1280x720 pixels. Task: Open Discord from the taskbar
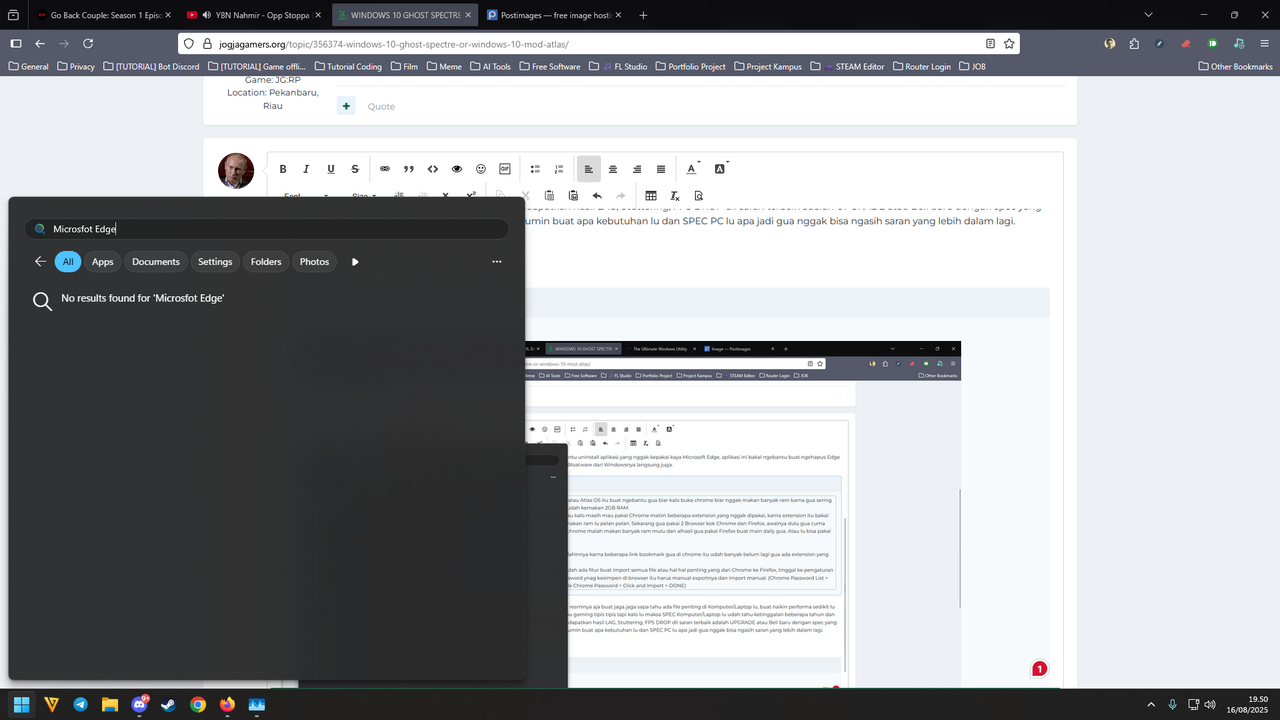point(139,704)
